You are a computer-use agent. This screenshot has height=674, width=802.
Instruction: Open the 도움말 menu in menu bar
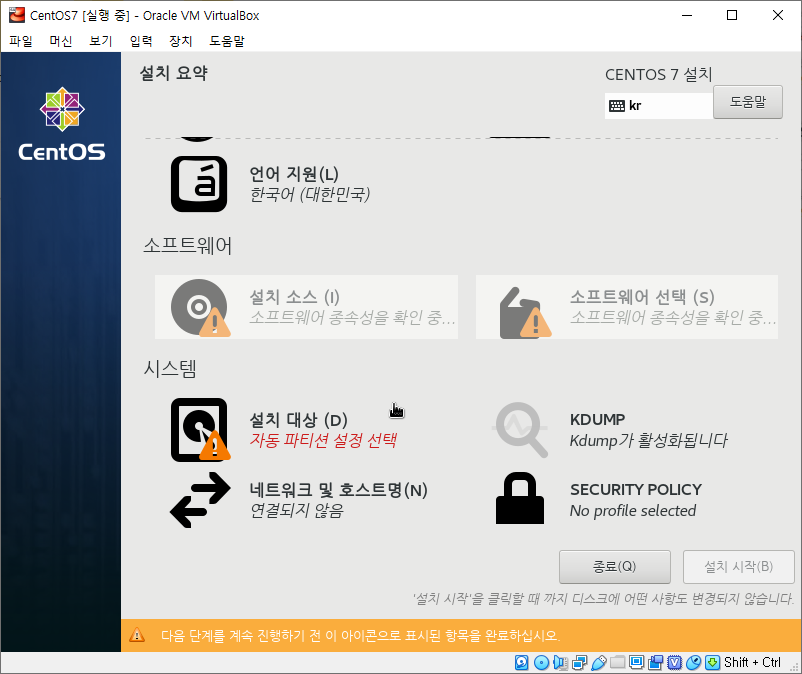227,41
